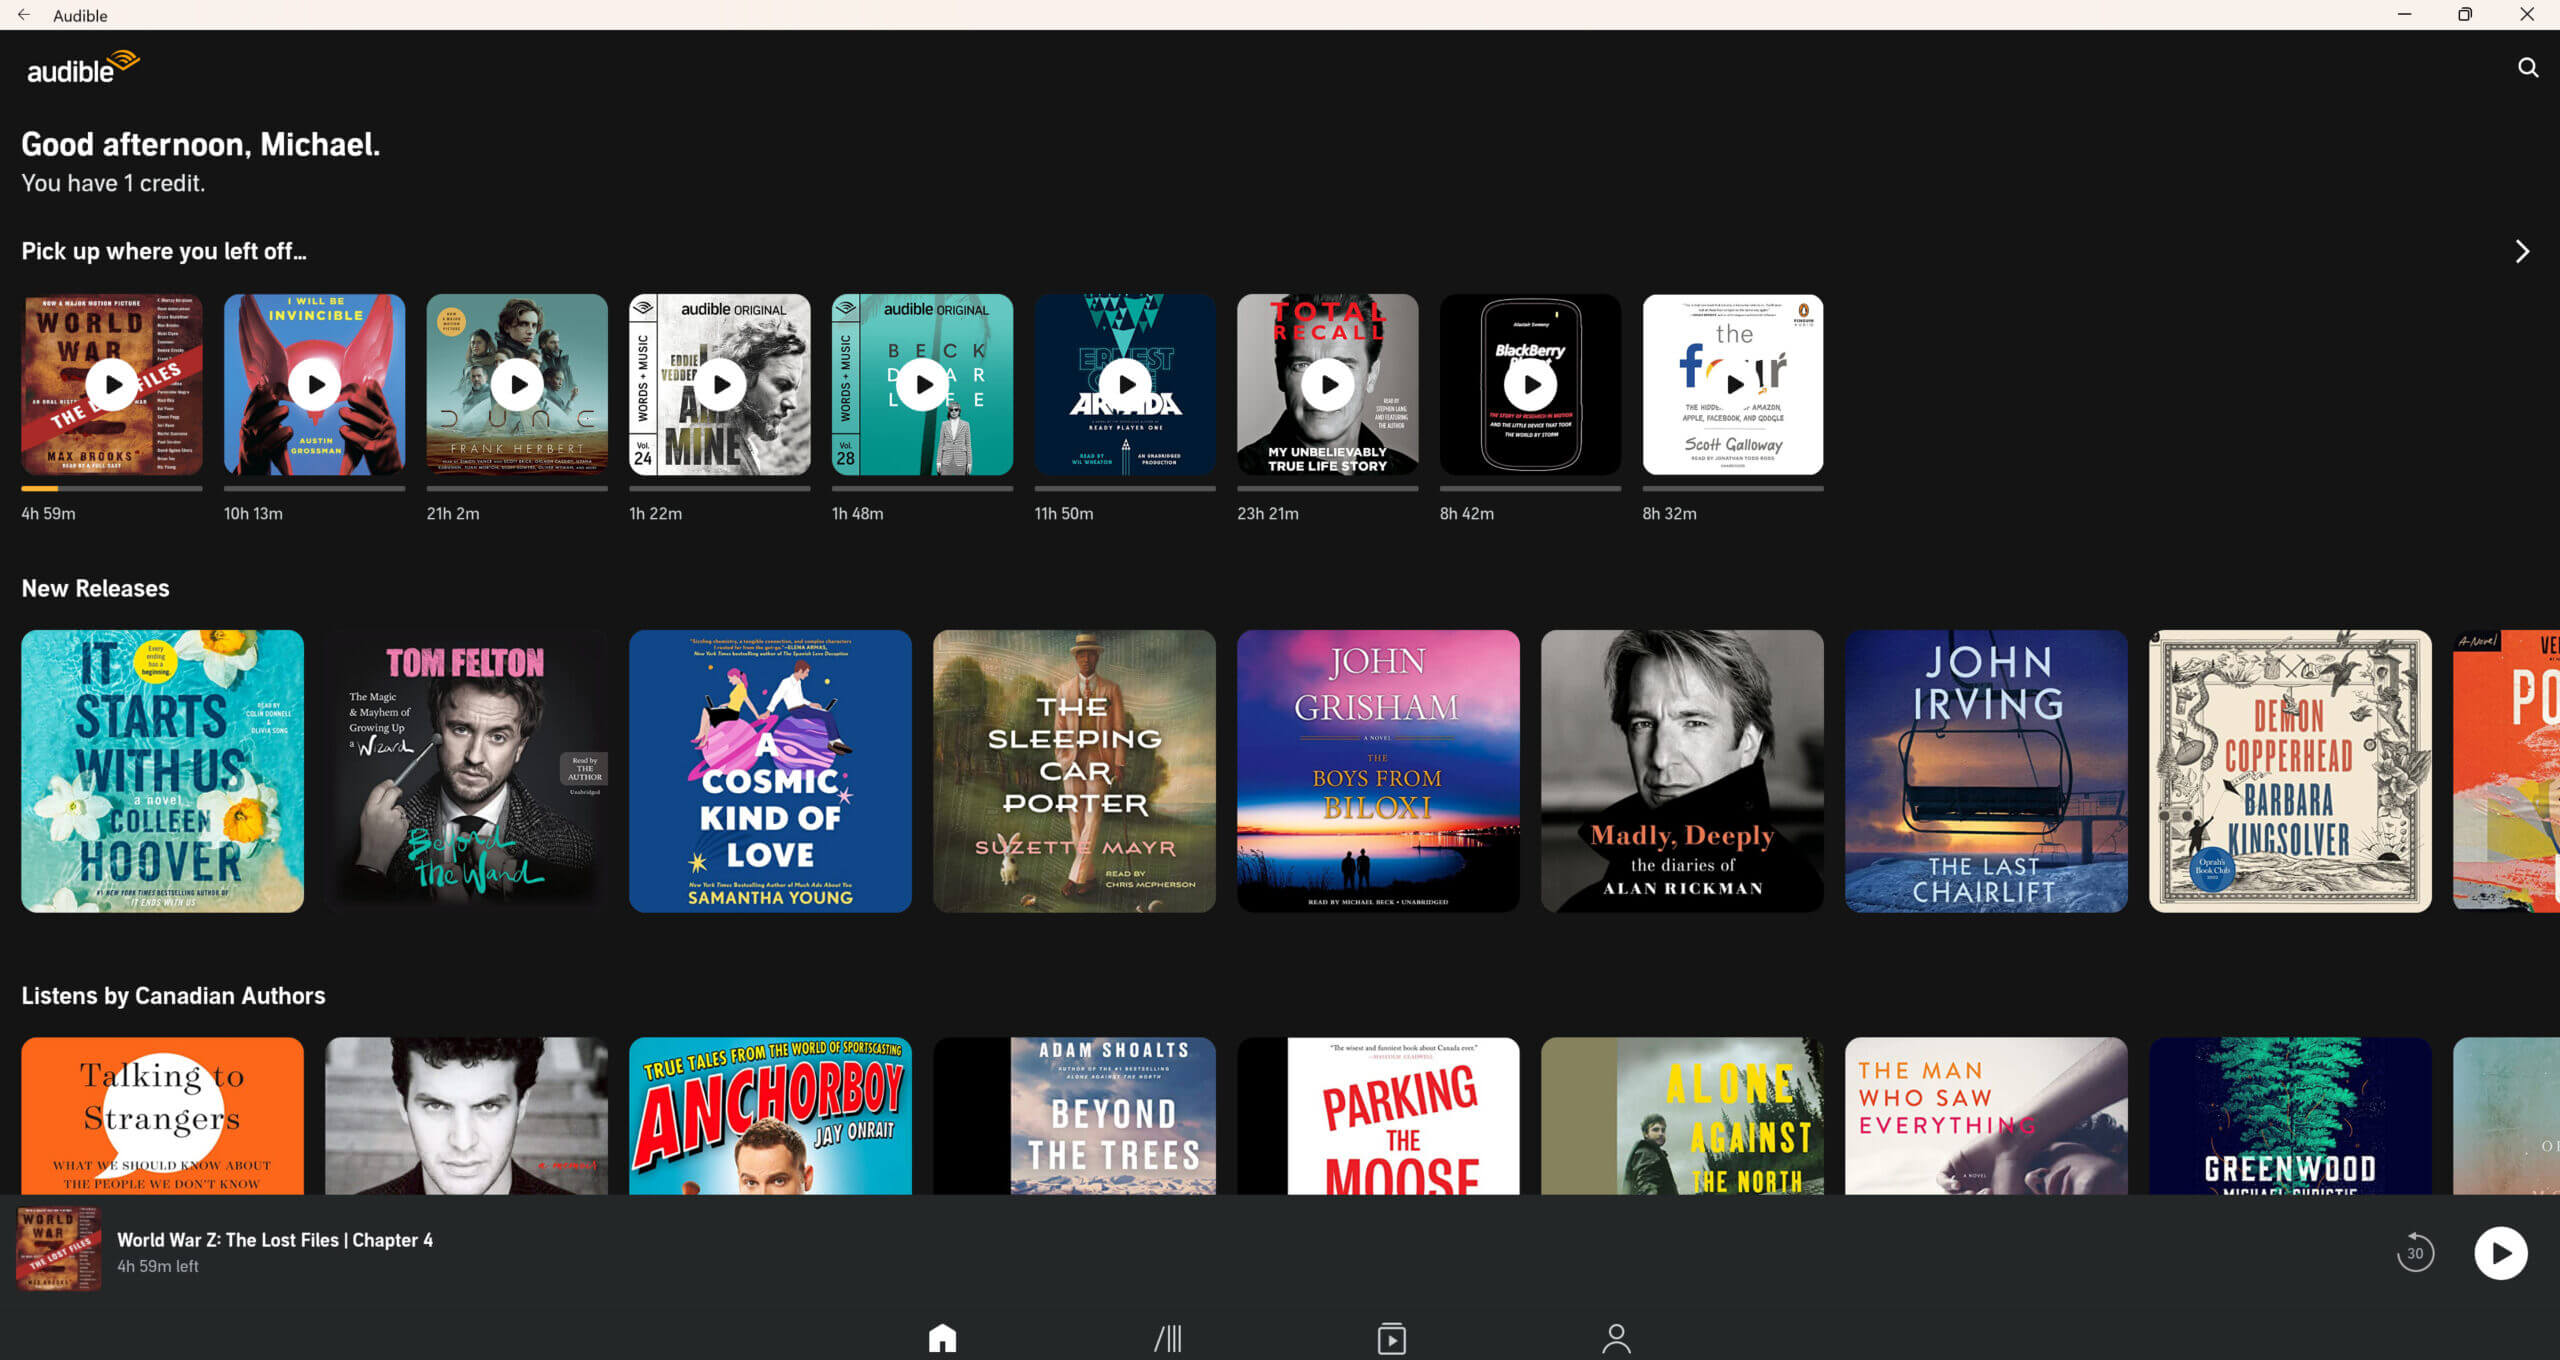Restore down the Audible window
This screenshot has height=1360, width=2560.
point(2464,15)
